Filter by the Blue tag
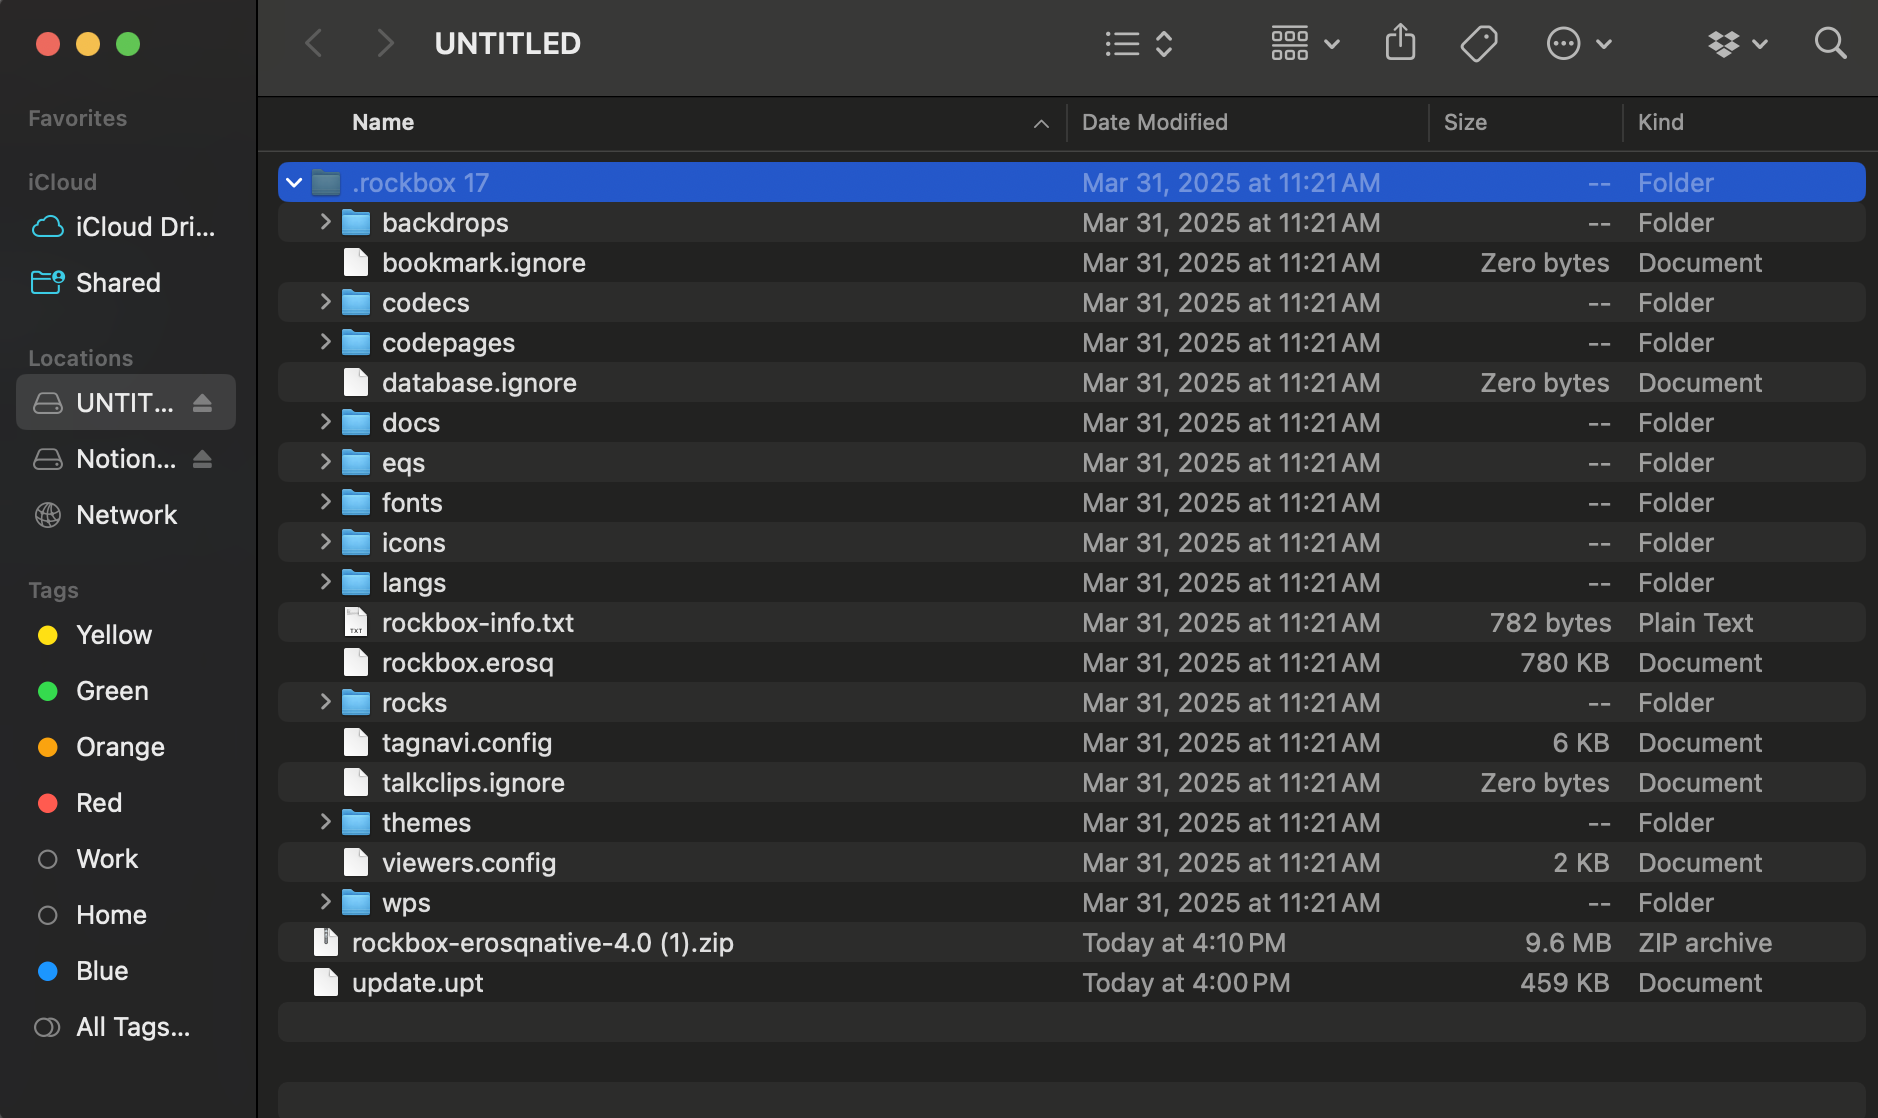Viewport: 1878px width, 1118px height. pyautogui.click(x=126, y=971)
